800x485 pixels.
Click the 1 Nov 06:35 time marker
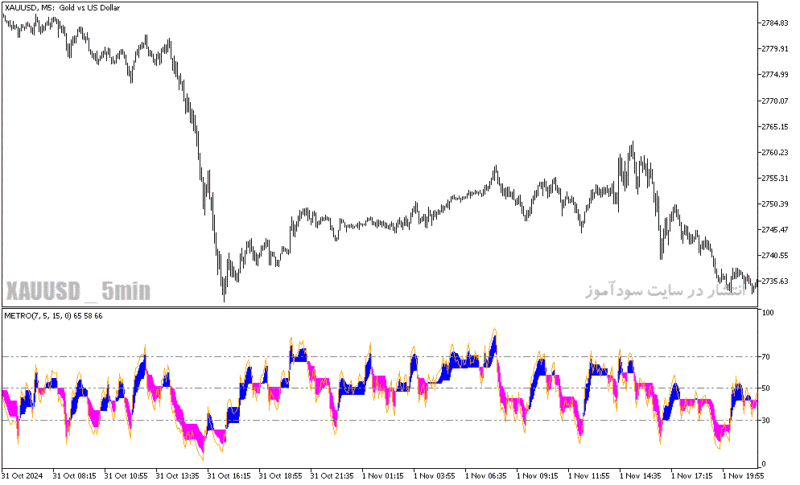[486, 476]
